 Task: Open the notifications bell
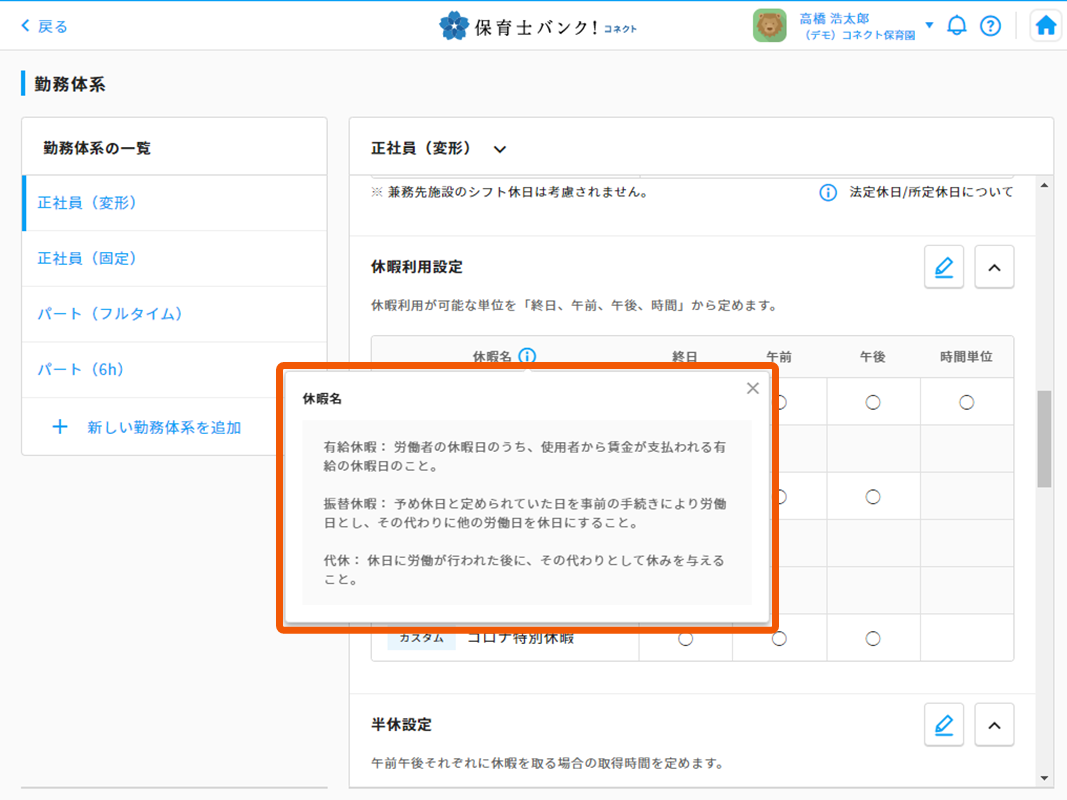957,26
